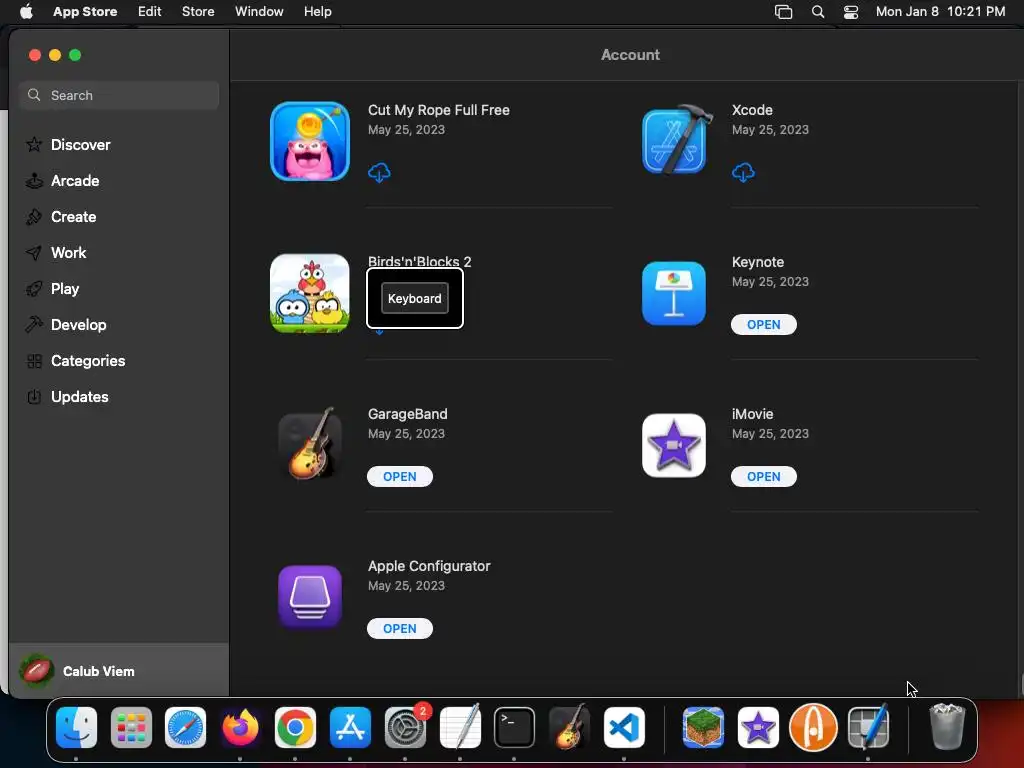
Task: Launch Google Chrome from the Dock
Action: coord(295,728)
